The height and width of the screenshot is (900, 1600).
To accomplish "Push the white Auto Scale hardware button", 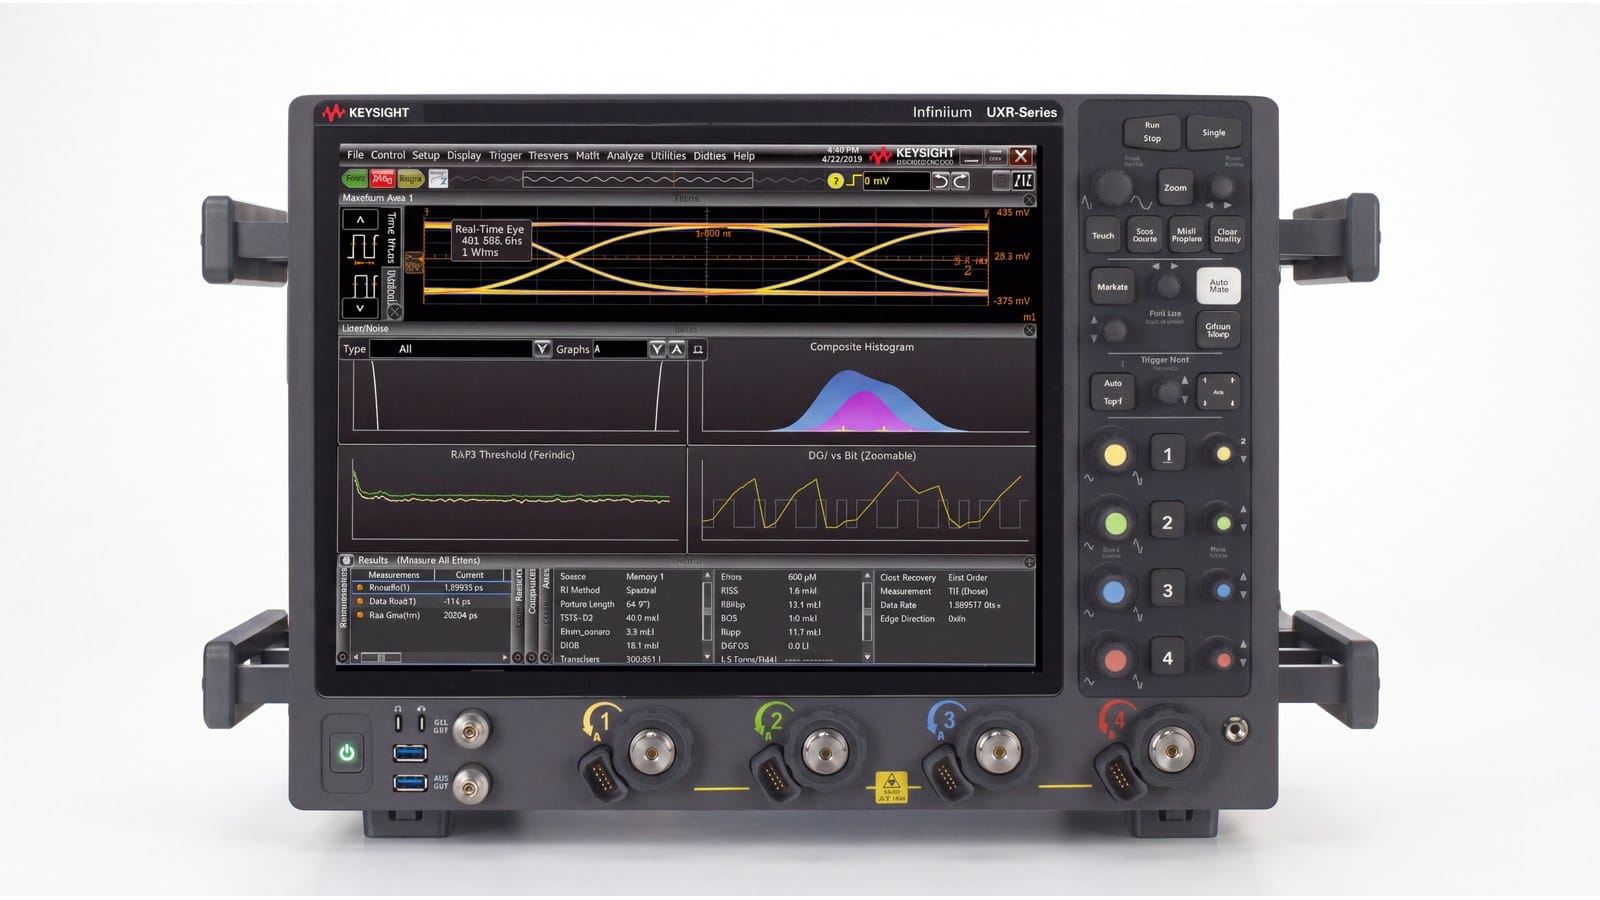I will coord(1218,286).
